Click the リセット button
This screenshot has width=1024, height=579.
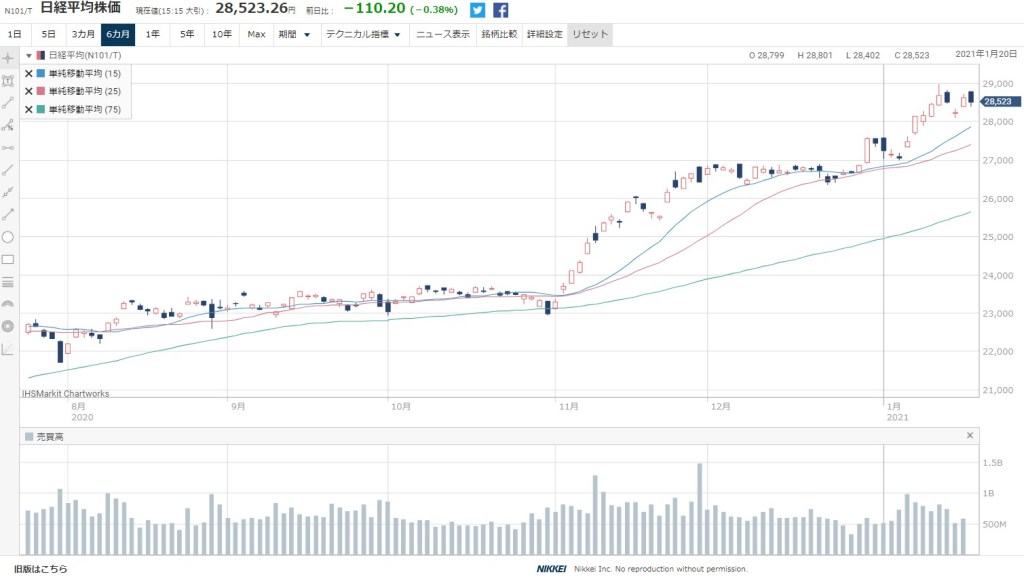(x=588, y=34)
